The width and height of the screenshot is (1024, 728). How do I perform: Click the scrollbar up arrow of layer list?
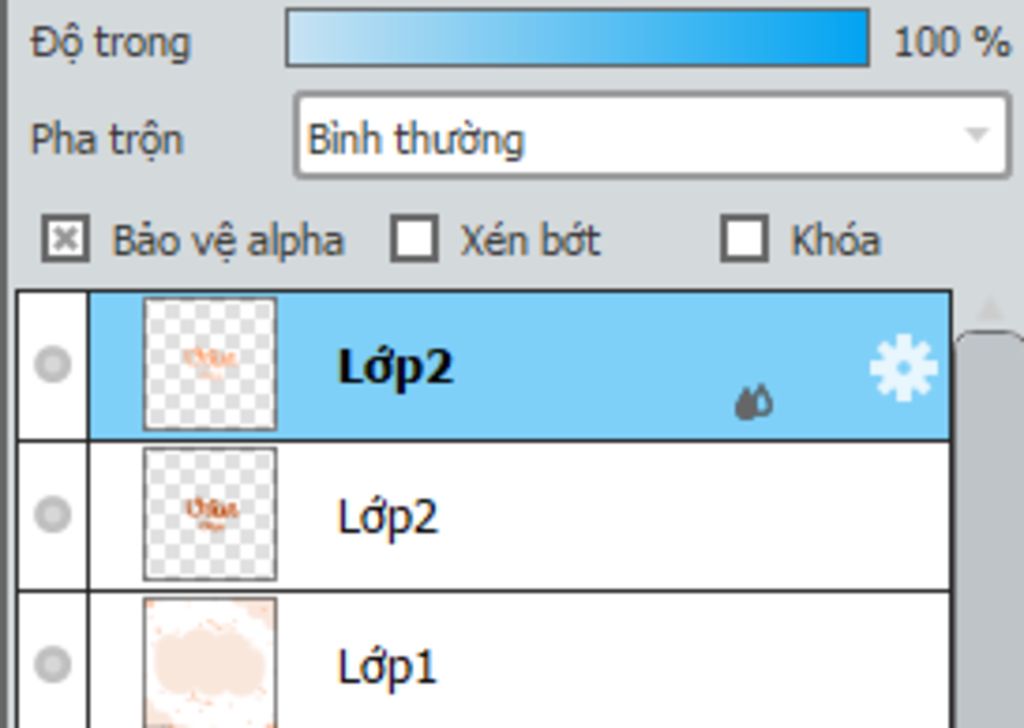click(x=991, y=309)
